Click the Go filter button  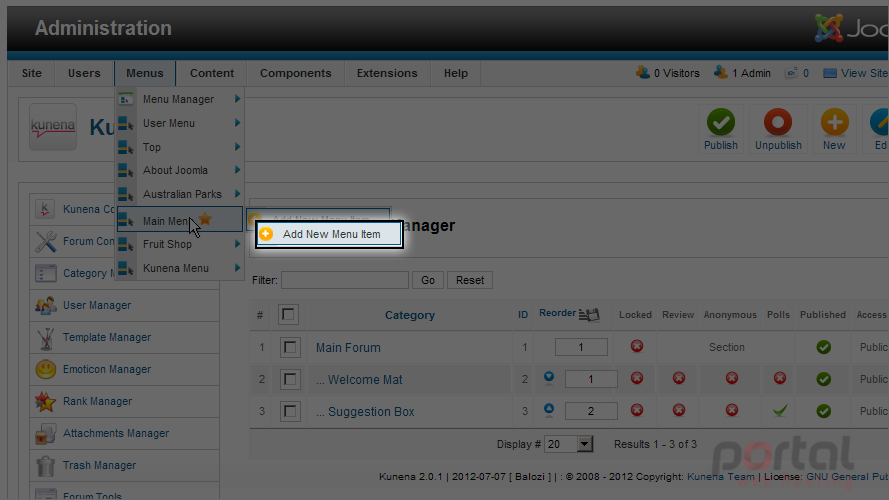point(428,280)
